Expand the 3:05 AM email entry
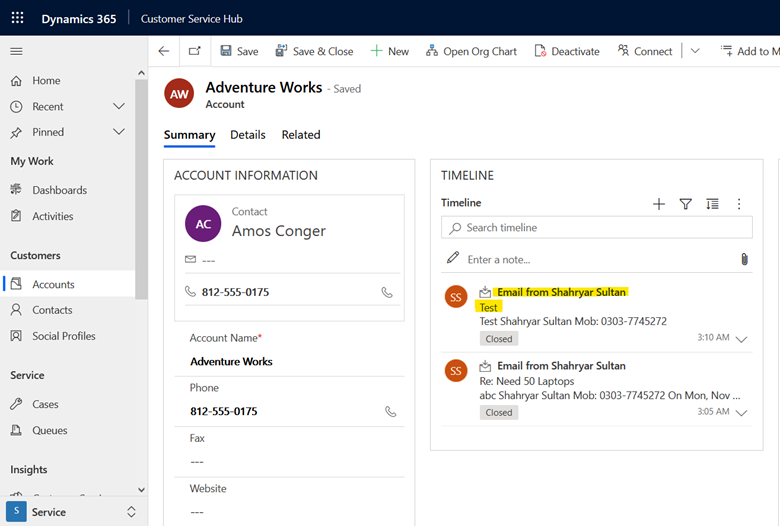Screen dimensions: 780x526 741,413
